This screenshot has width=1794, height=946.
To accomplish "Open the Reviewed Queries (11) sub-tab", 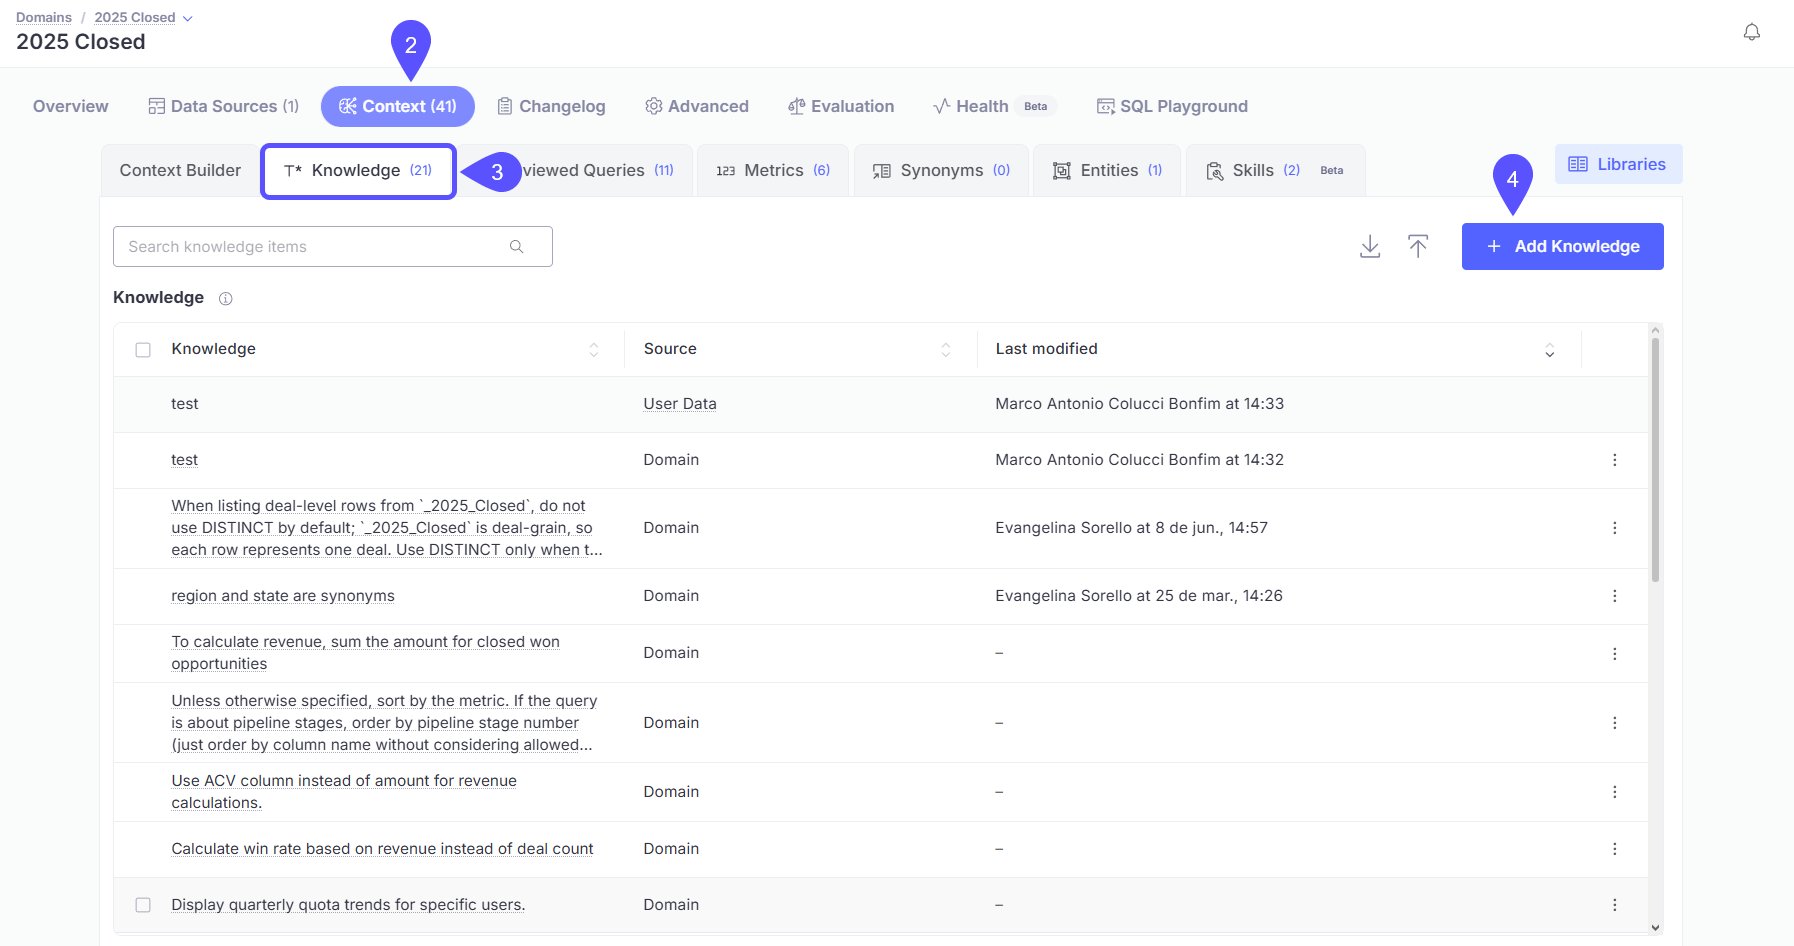I will [598, 171].
